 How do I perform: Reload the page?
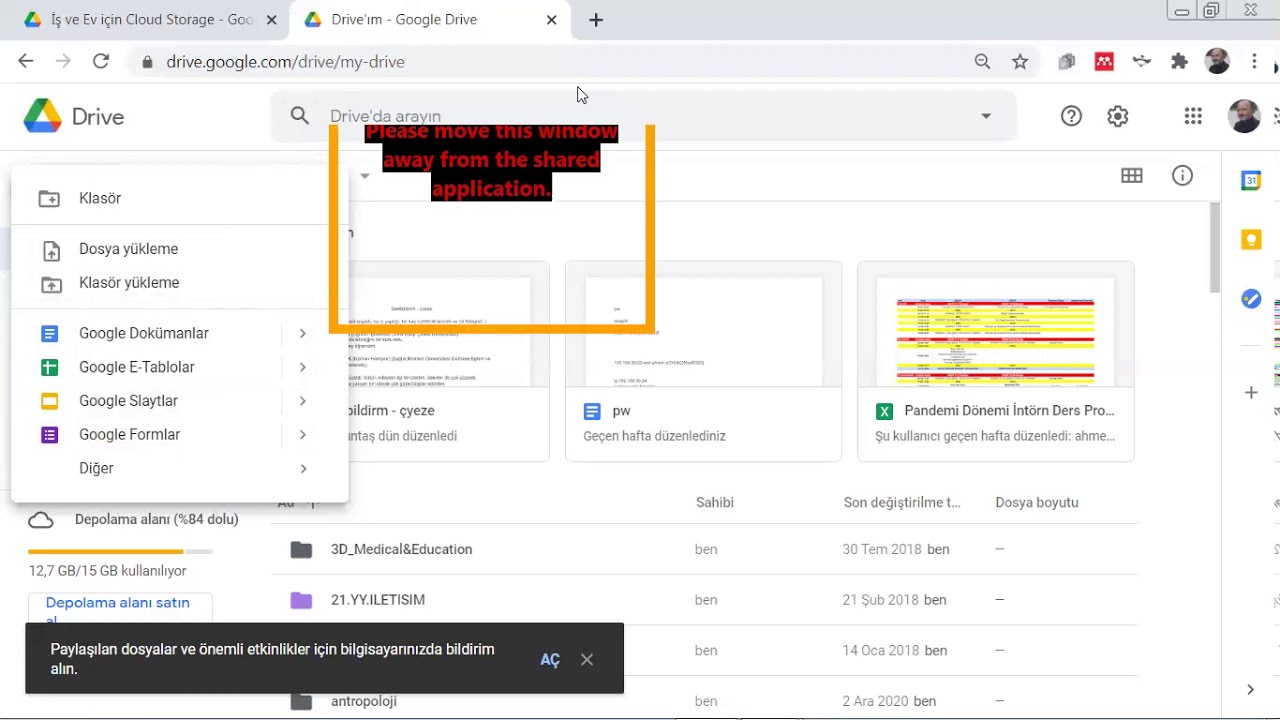pos(101,61)
